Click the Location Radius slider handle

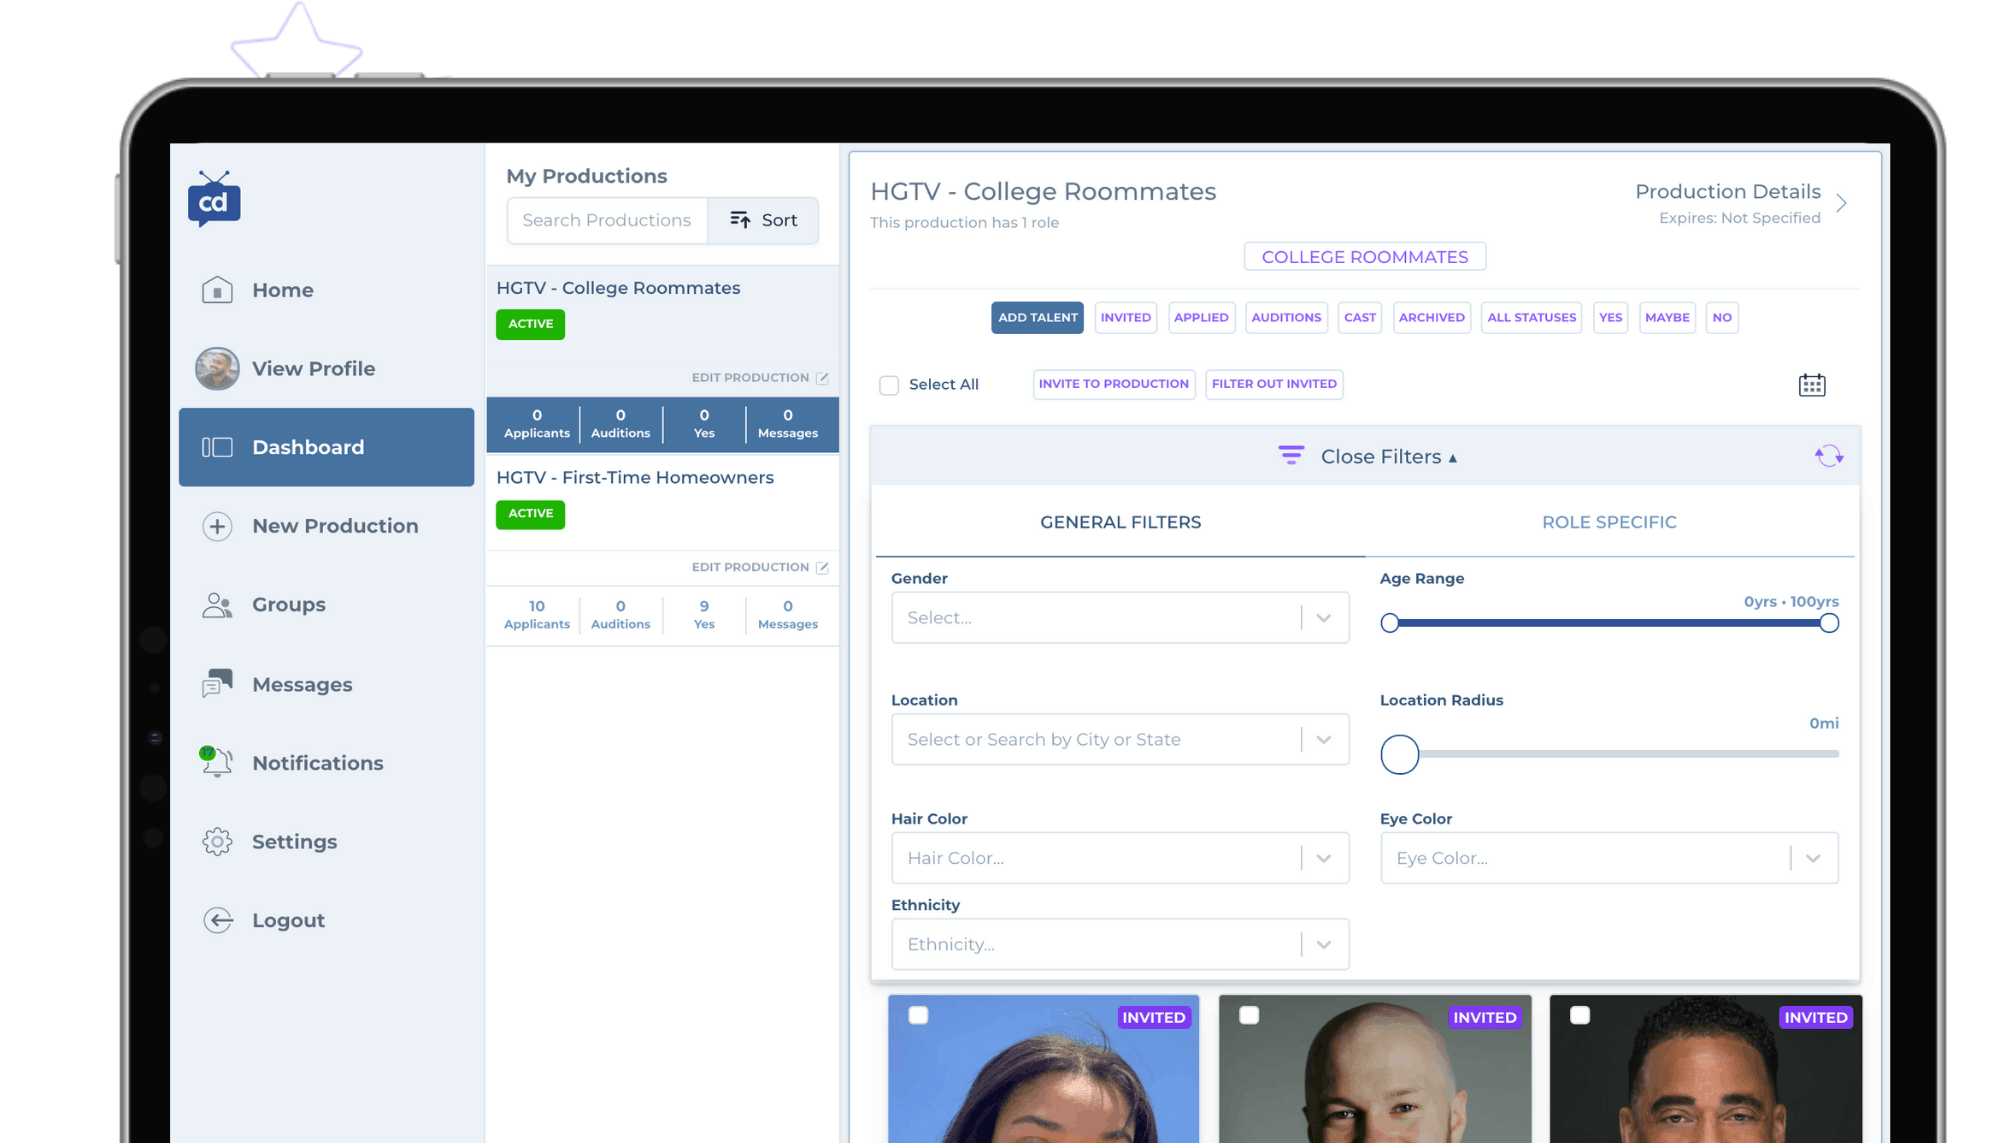click(x=1399, y=754)
